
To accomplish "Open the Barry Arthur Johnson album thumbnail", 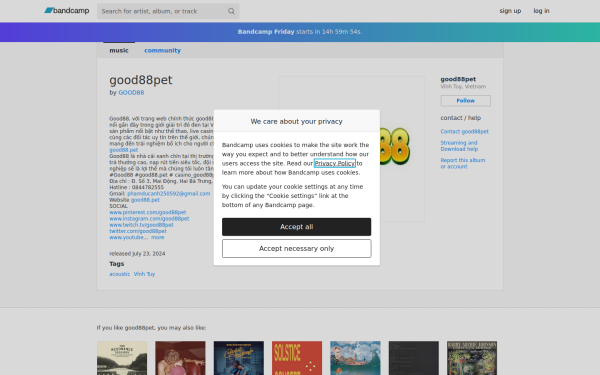I will (472, 358).
